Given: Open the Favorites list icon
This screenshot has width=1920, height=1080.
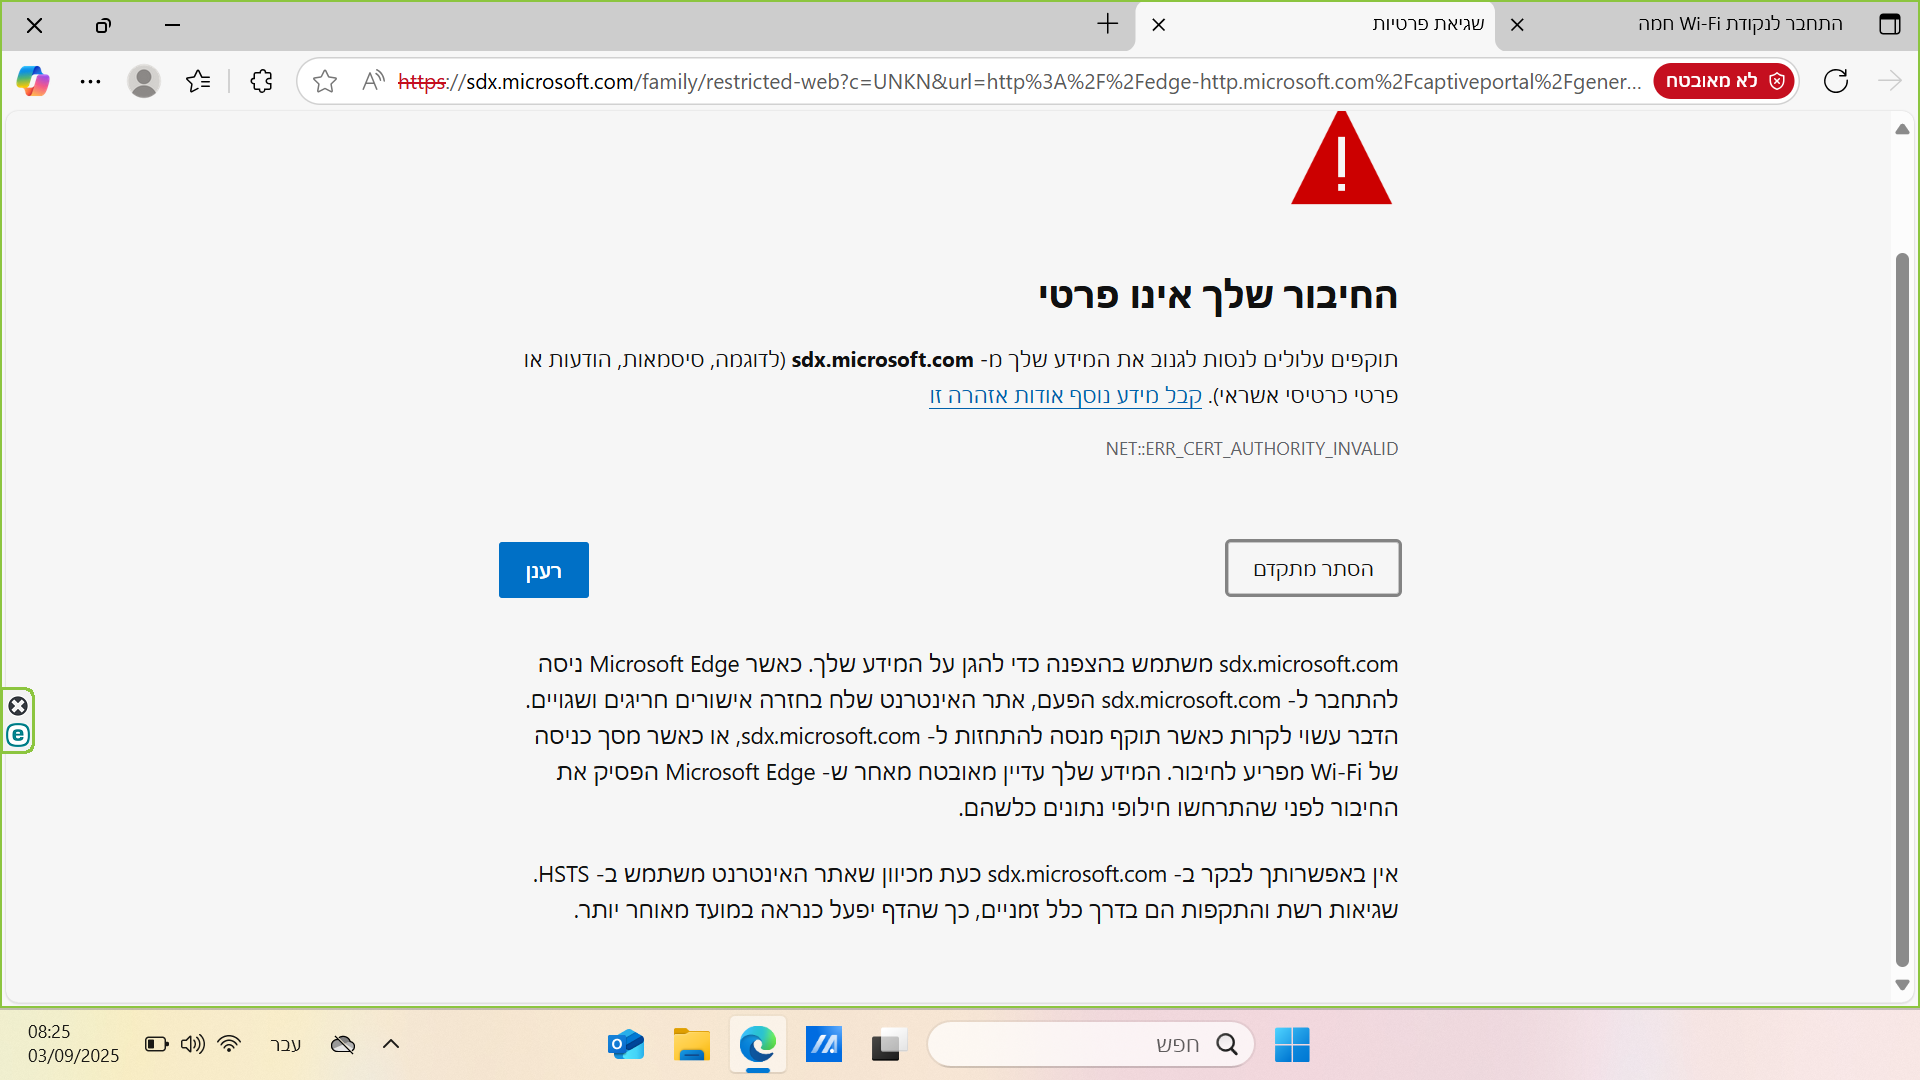Looking at the screenshot, I should pos(198,81).
